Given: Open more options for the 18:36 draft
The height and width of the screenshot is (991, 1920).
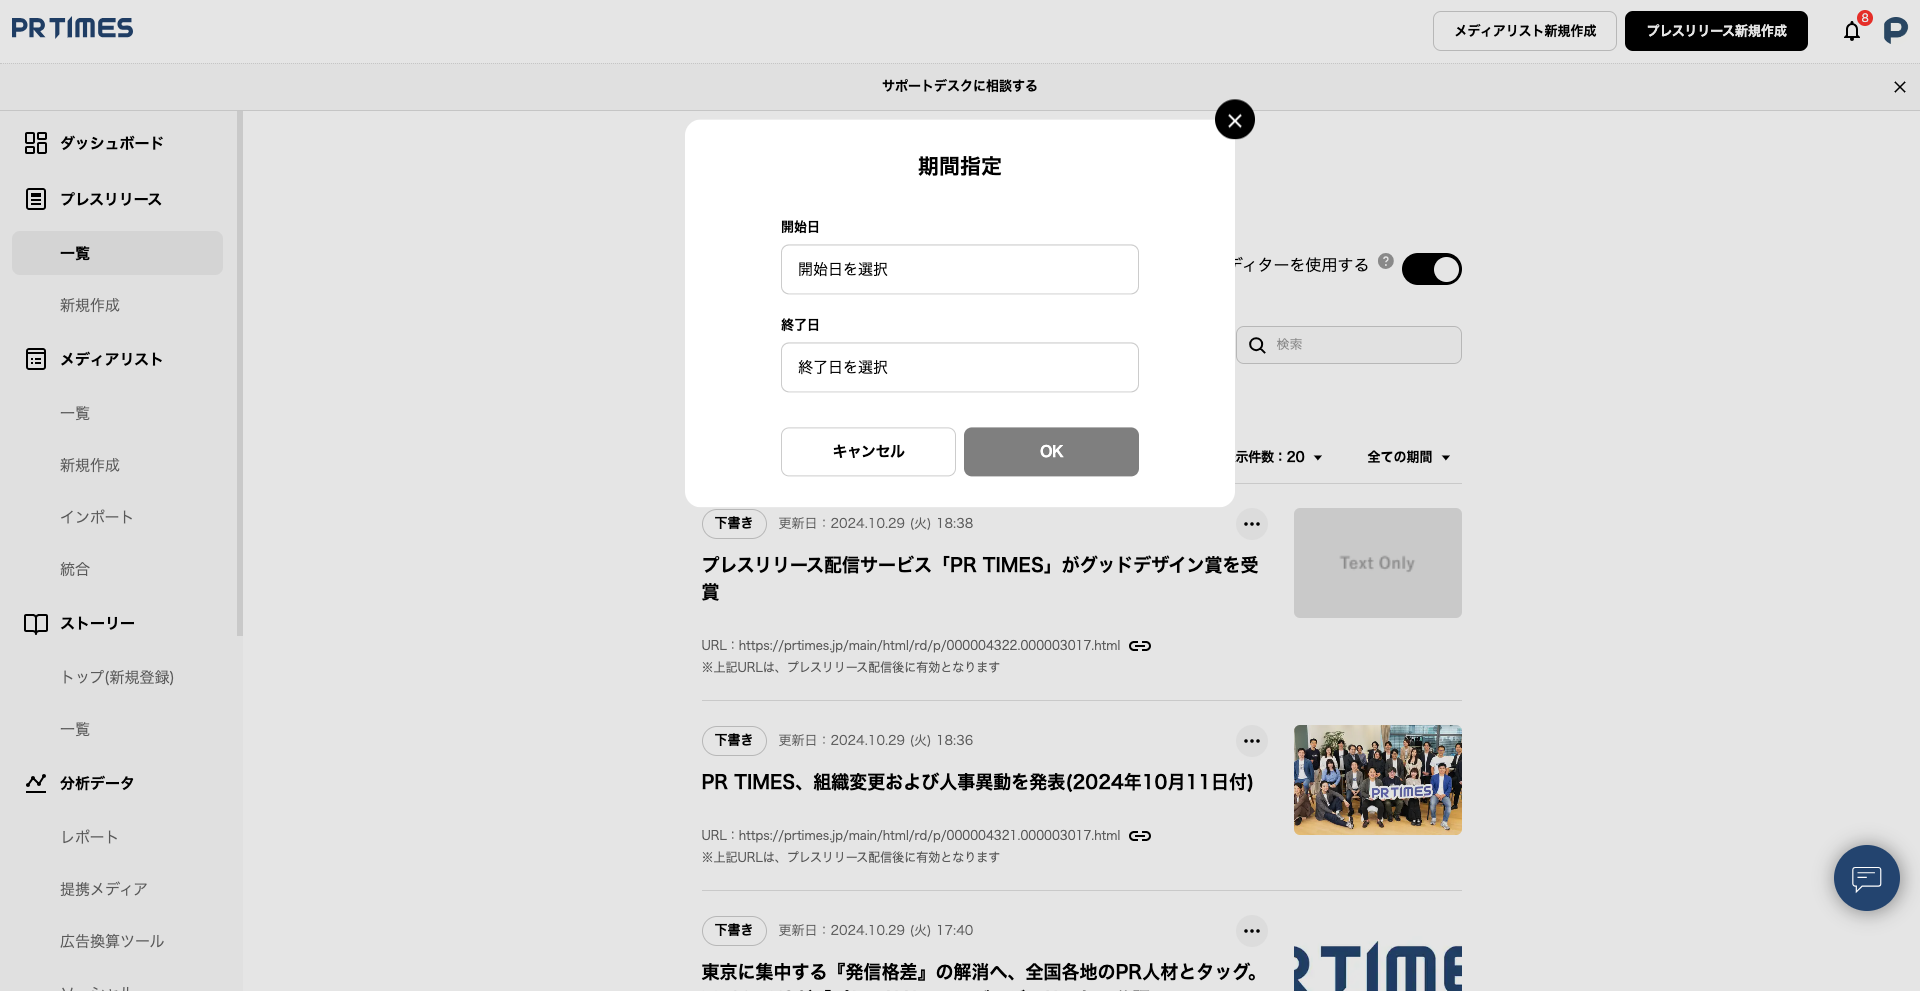Looking at the screenshot, I should pos(1252,741).
